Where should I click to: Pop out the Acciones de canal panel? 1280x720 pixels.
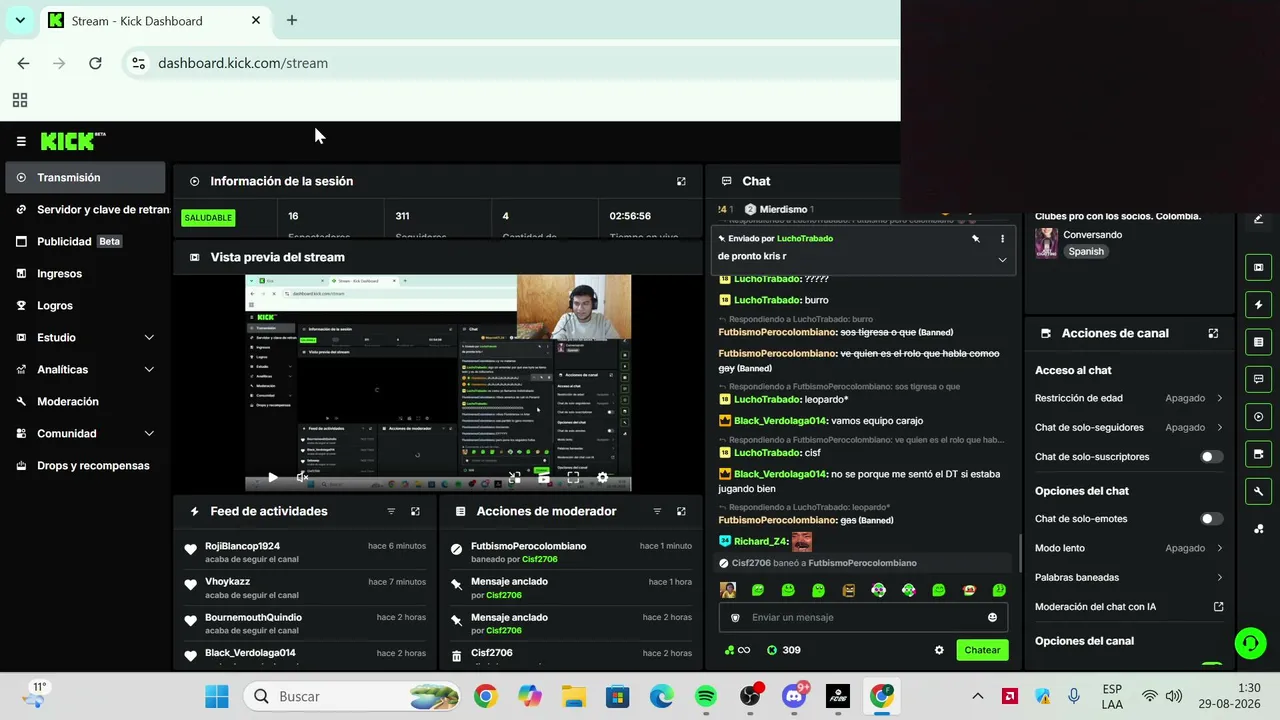(x=1213, y=333)
